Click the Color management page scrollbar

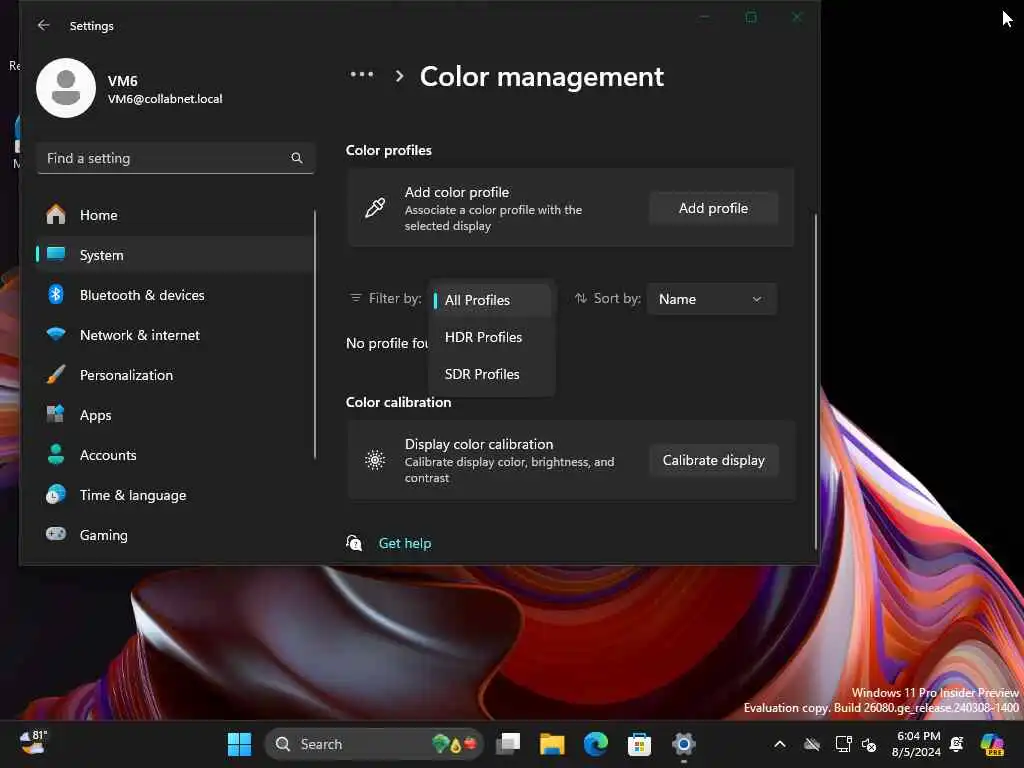click(x=816, y=381)
